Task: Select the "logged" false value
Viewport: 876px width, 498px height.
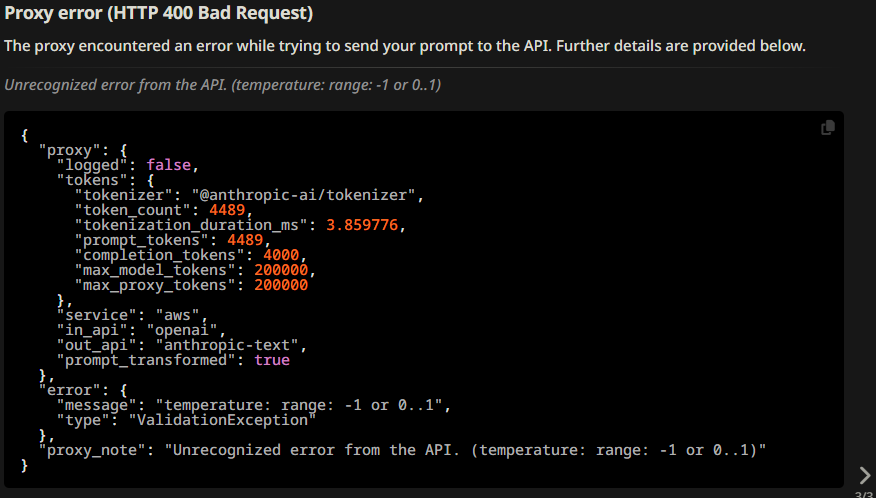Action: coord(169,165)
